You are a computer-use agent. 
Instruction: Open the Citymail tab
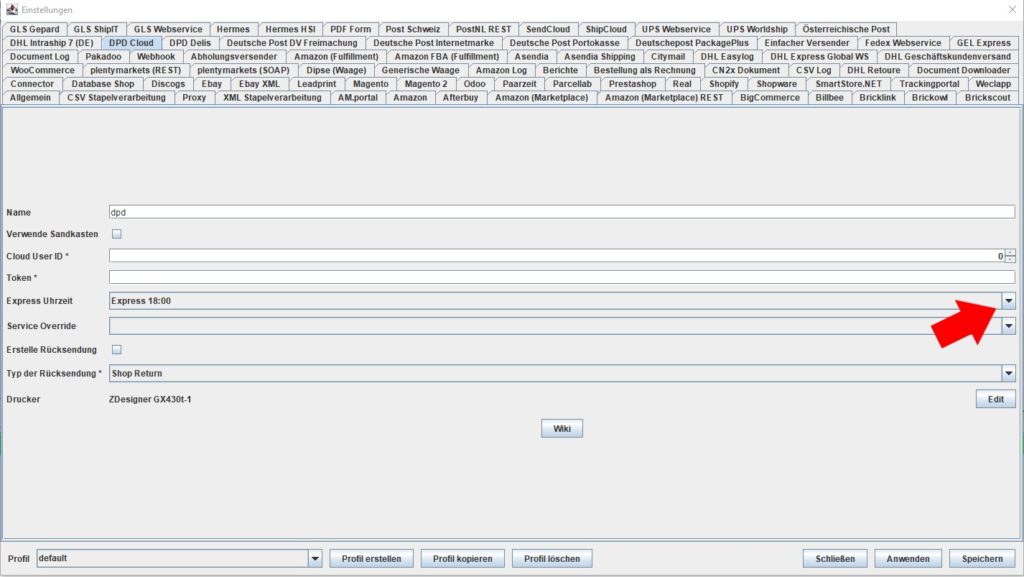[667, 57]
